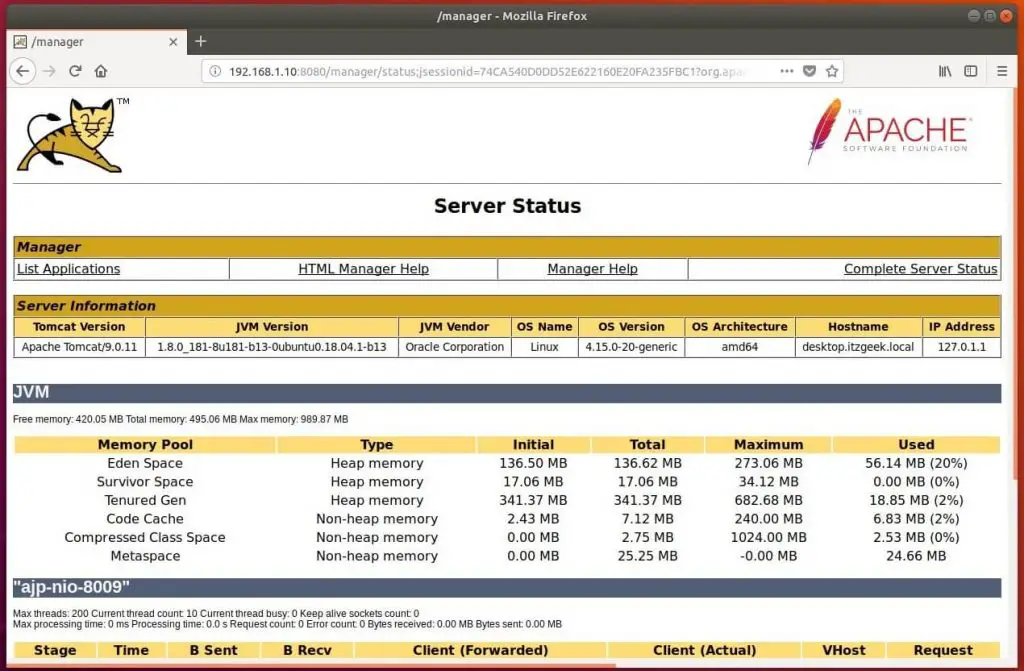Click Tenured Gen maximum 682.68 MB
This screenshot has width=1024, height=671.
(768, 500)
